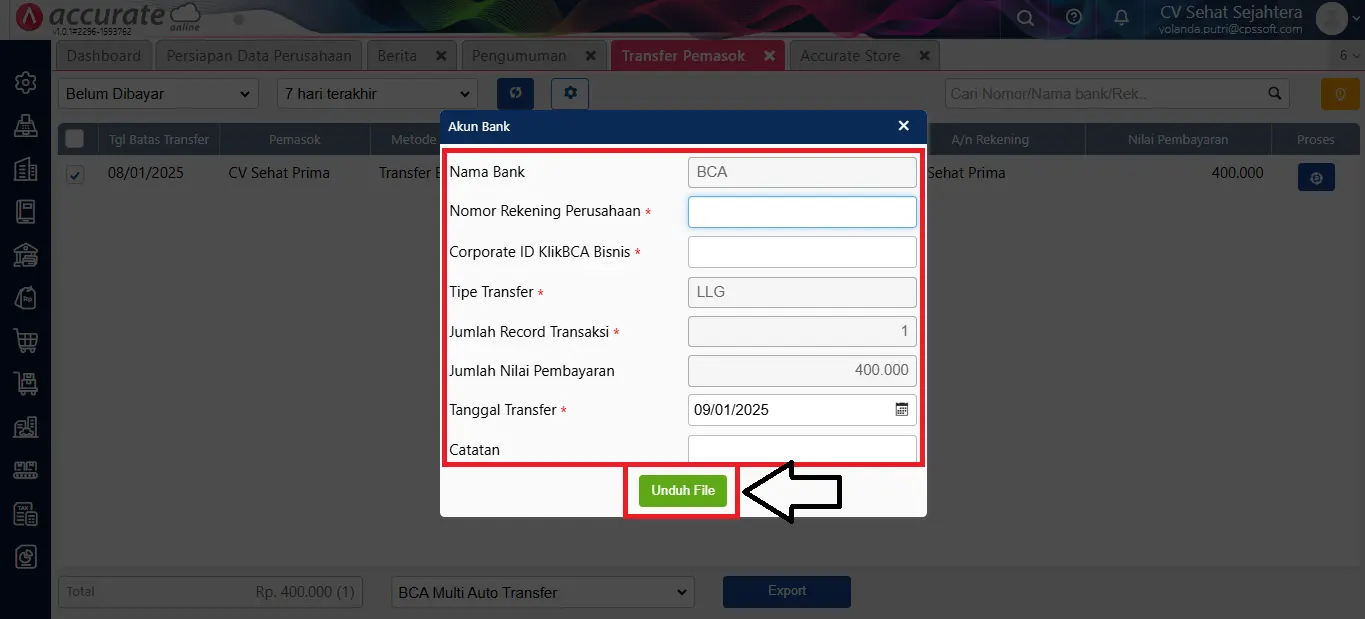Open the Rp money bag module in sidebar
Image resolution: width=1365 pixels, height=619 pixels.
coord(25,298)
